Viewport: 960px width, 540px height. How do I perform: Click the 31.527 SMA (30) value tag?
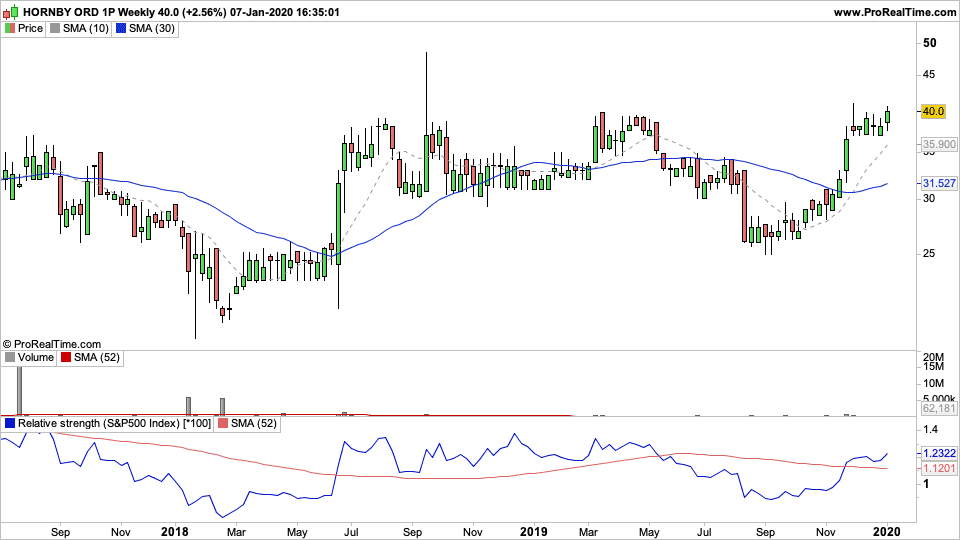pyautogui.click(x=939, y=183)
